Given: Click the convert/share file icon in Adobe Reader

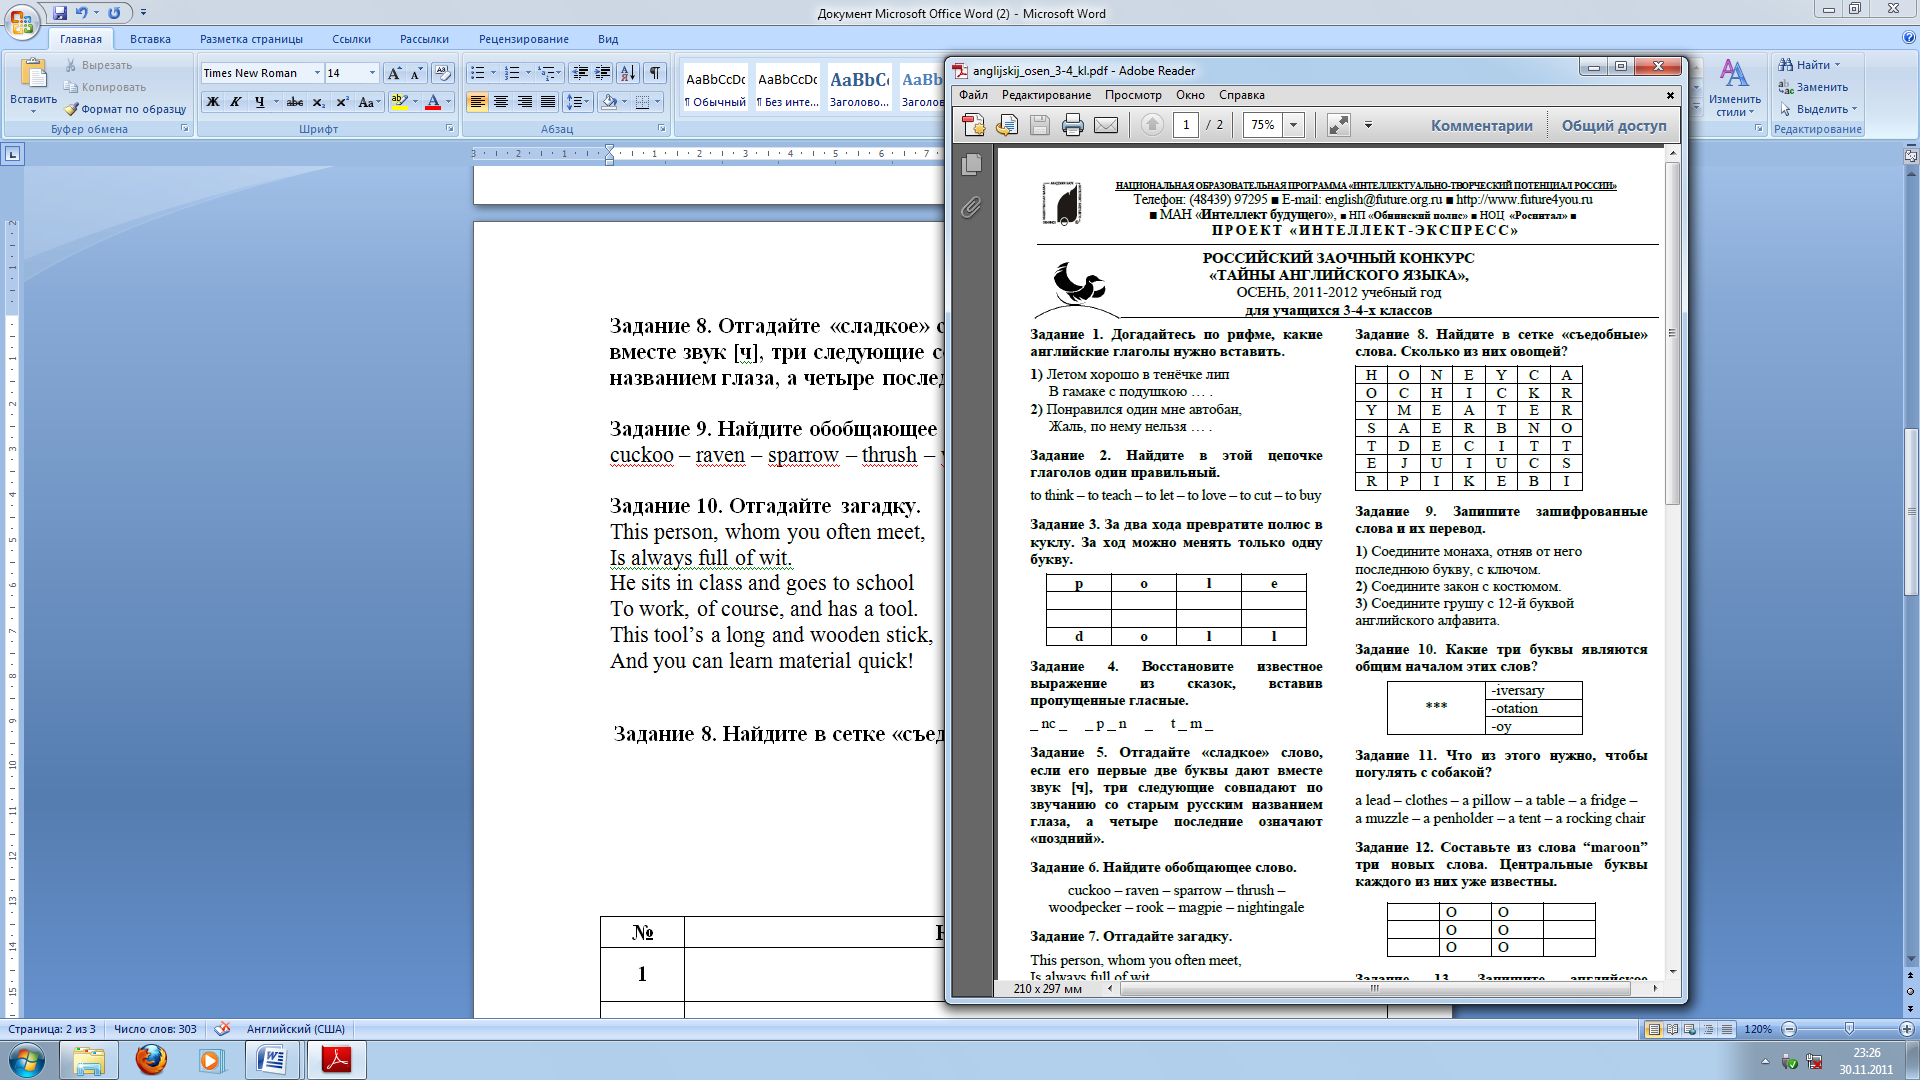Looking at the screenshot, I should pos(1007,125).
